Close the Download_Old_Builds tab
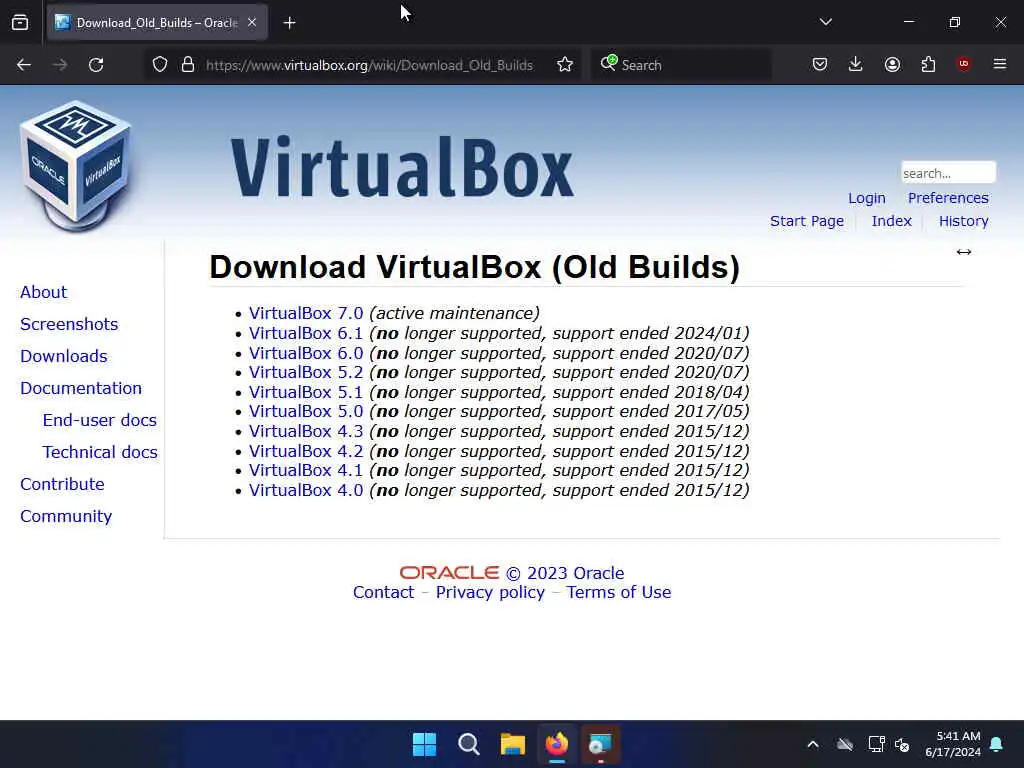 [x=252, y=23]
